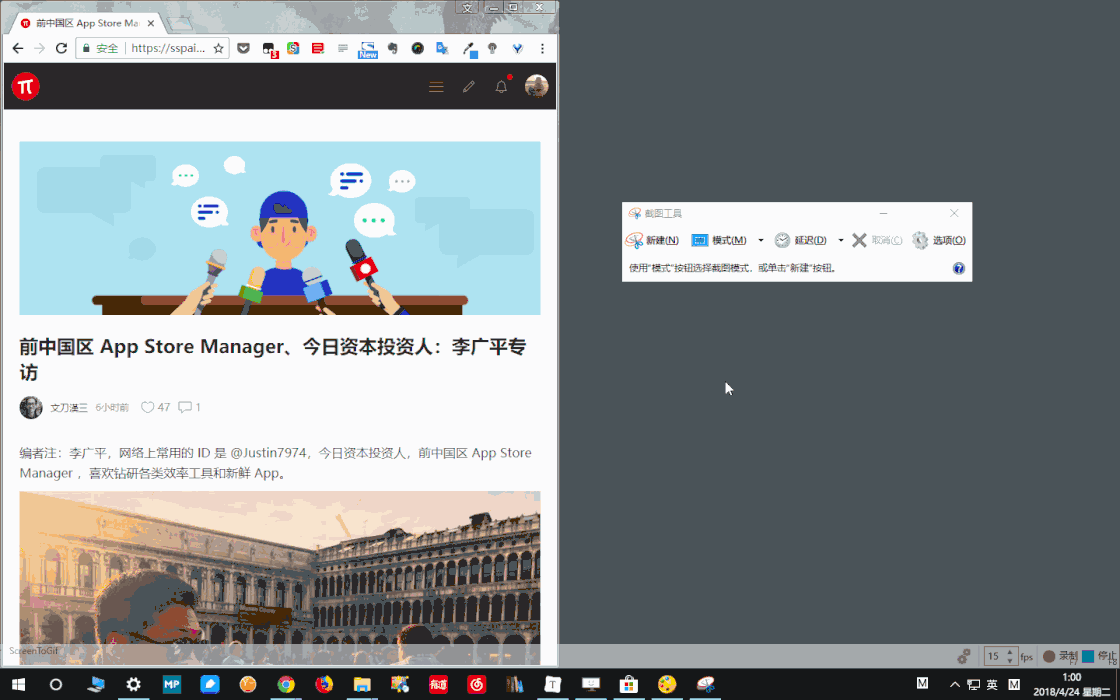Screen dimensions: 1120x700
Task: Click the user avatar in site header
Action: 536,86
